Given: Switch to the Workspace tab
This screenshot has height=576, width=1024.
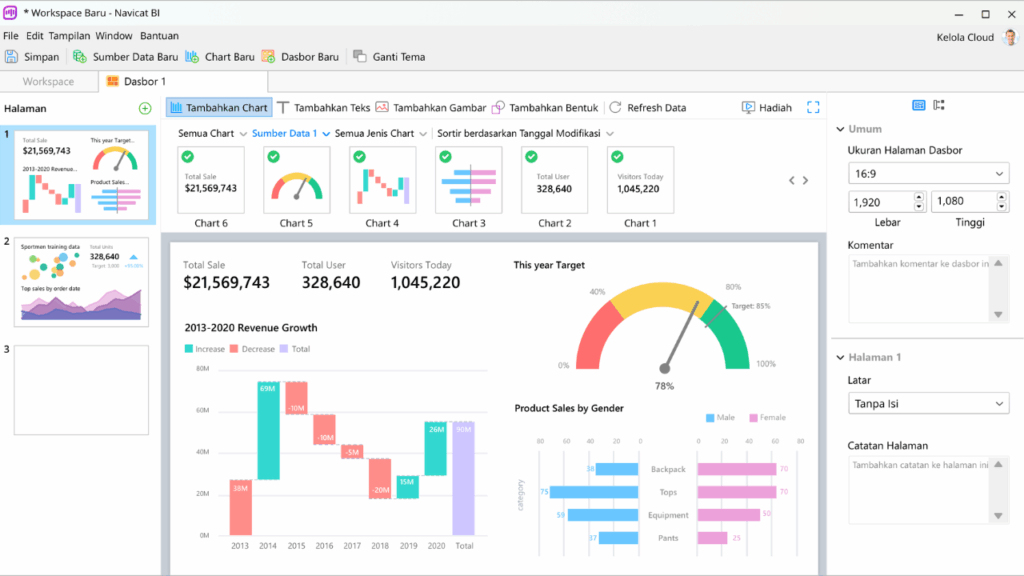Looking at the screenshot, I should (48, 81).
